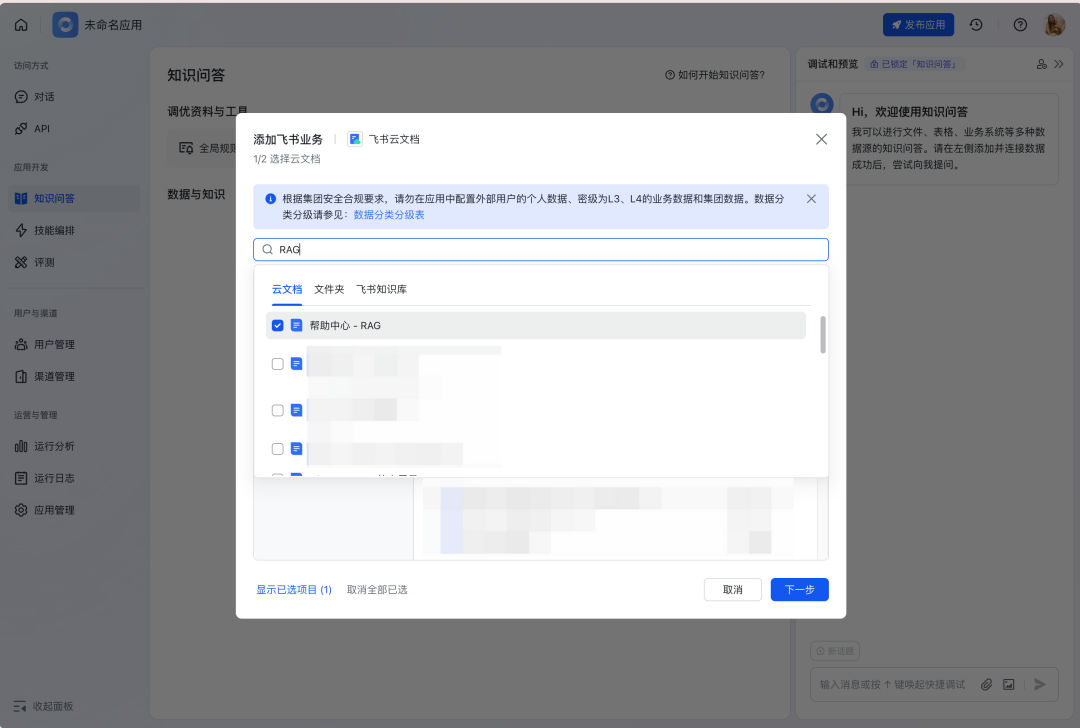
Task: Collapse debug panel with double chevron
Action: pos(1059,64)
